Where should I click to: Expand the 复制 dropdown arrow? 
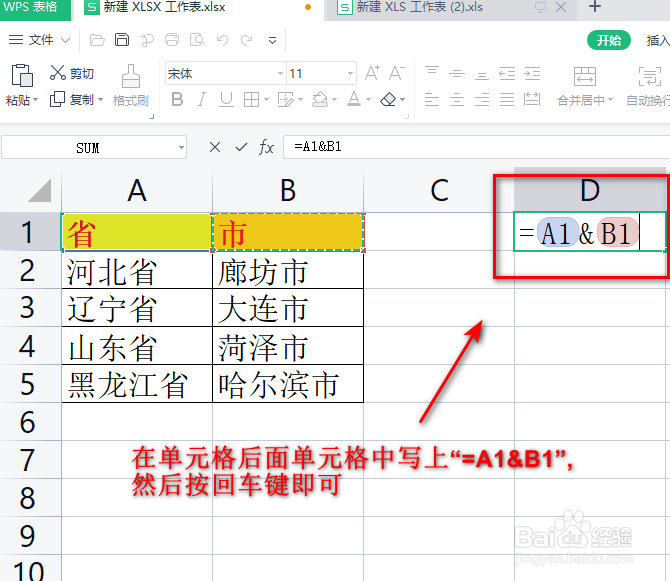(100, 100)
